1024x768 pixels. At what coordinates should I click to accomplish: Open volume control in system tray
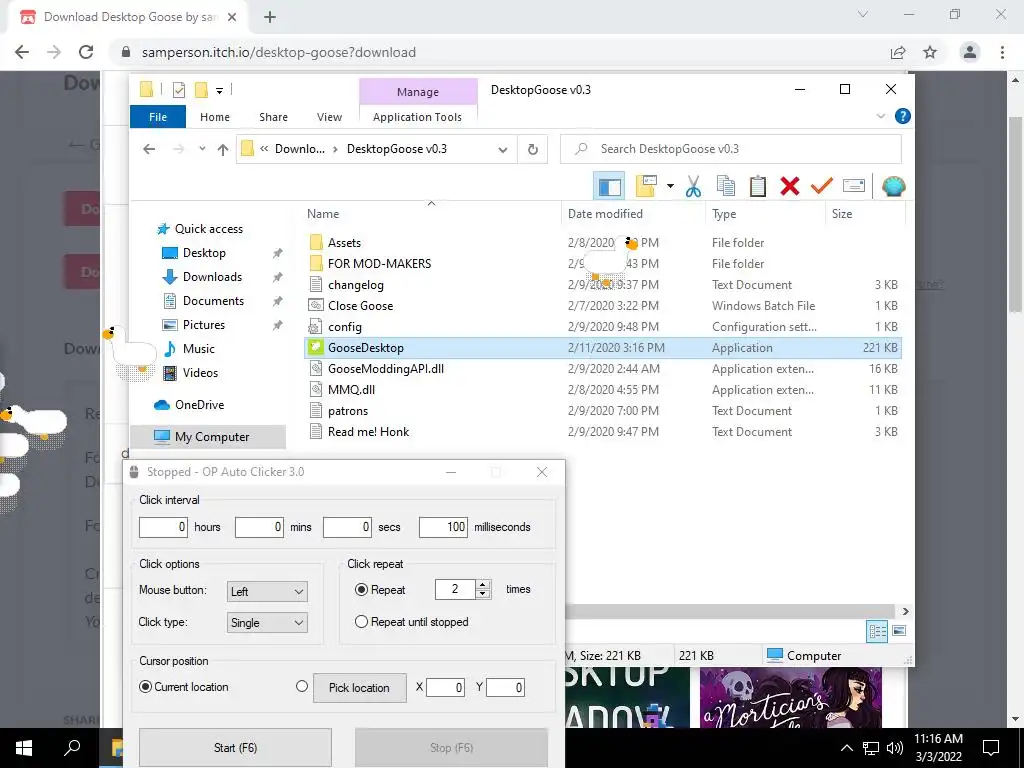(x=895, y=748)
